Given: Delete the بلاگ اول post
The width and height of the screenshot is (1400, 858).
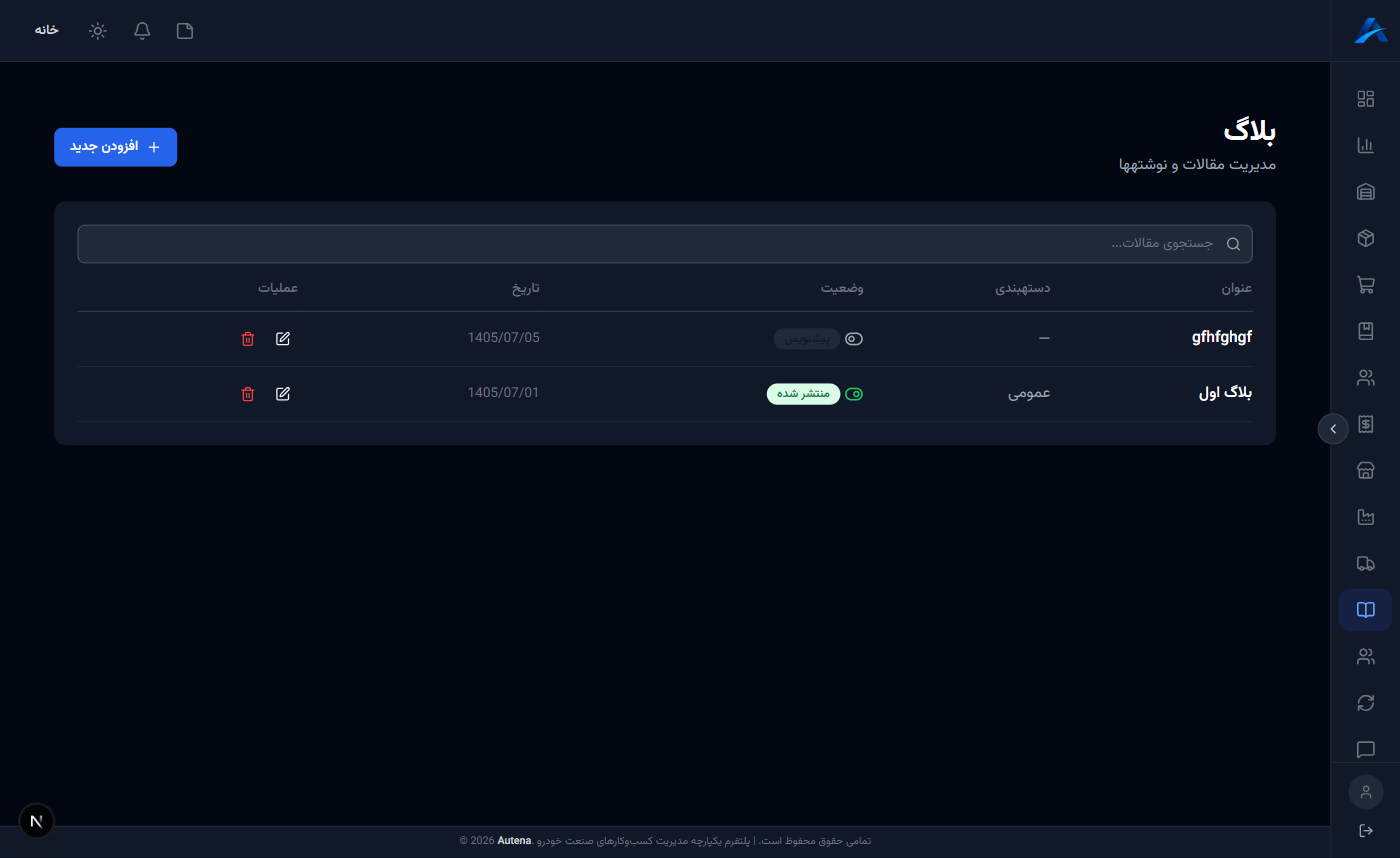Looking at the screenshot, I should (248, 394).
